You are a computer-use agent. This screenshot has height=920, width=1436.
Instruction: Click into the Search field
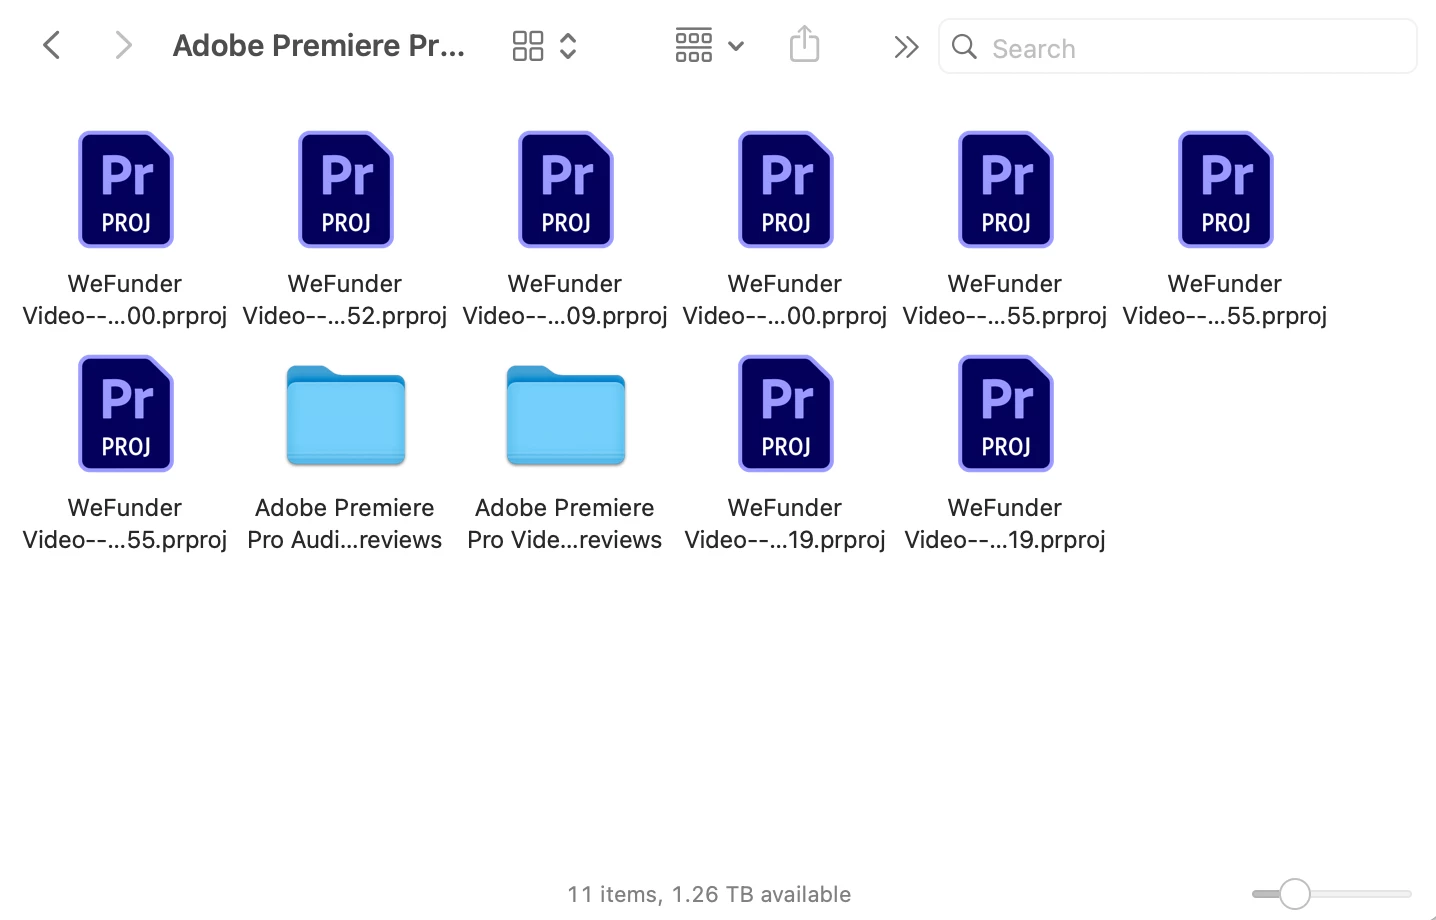(1177, 47)
